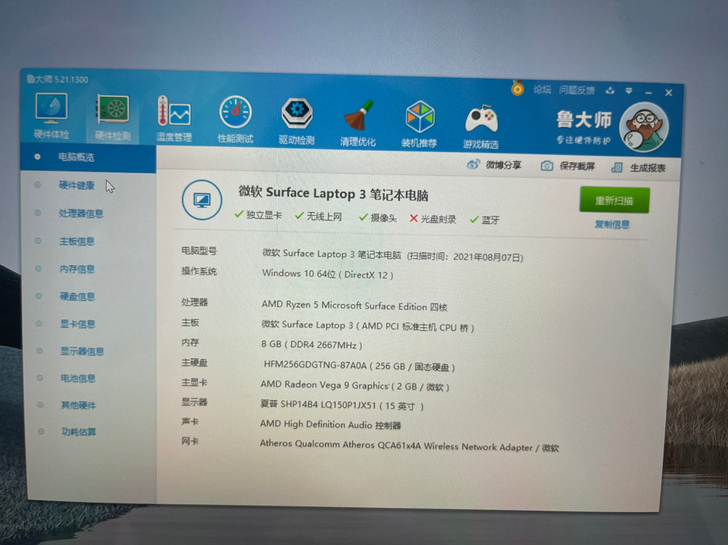728x545 pixels.
Task: Click 无线上网 feature check item
Action: (x=318, y=216)
